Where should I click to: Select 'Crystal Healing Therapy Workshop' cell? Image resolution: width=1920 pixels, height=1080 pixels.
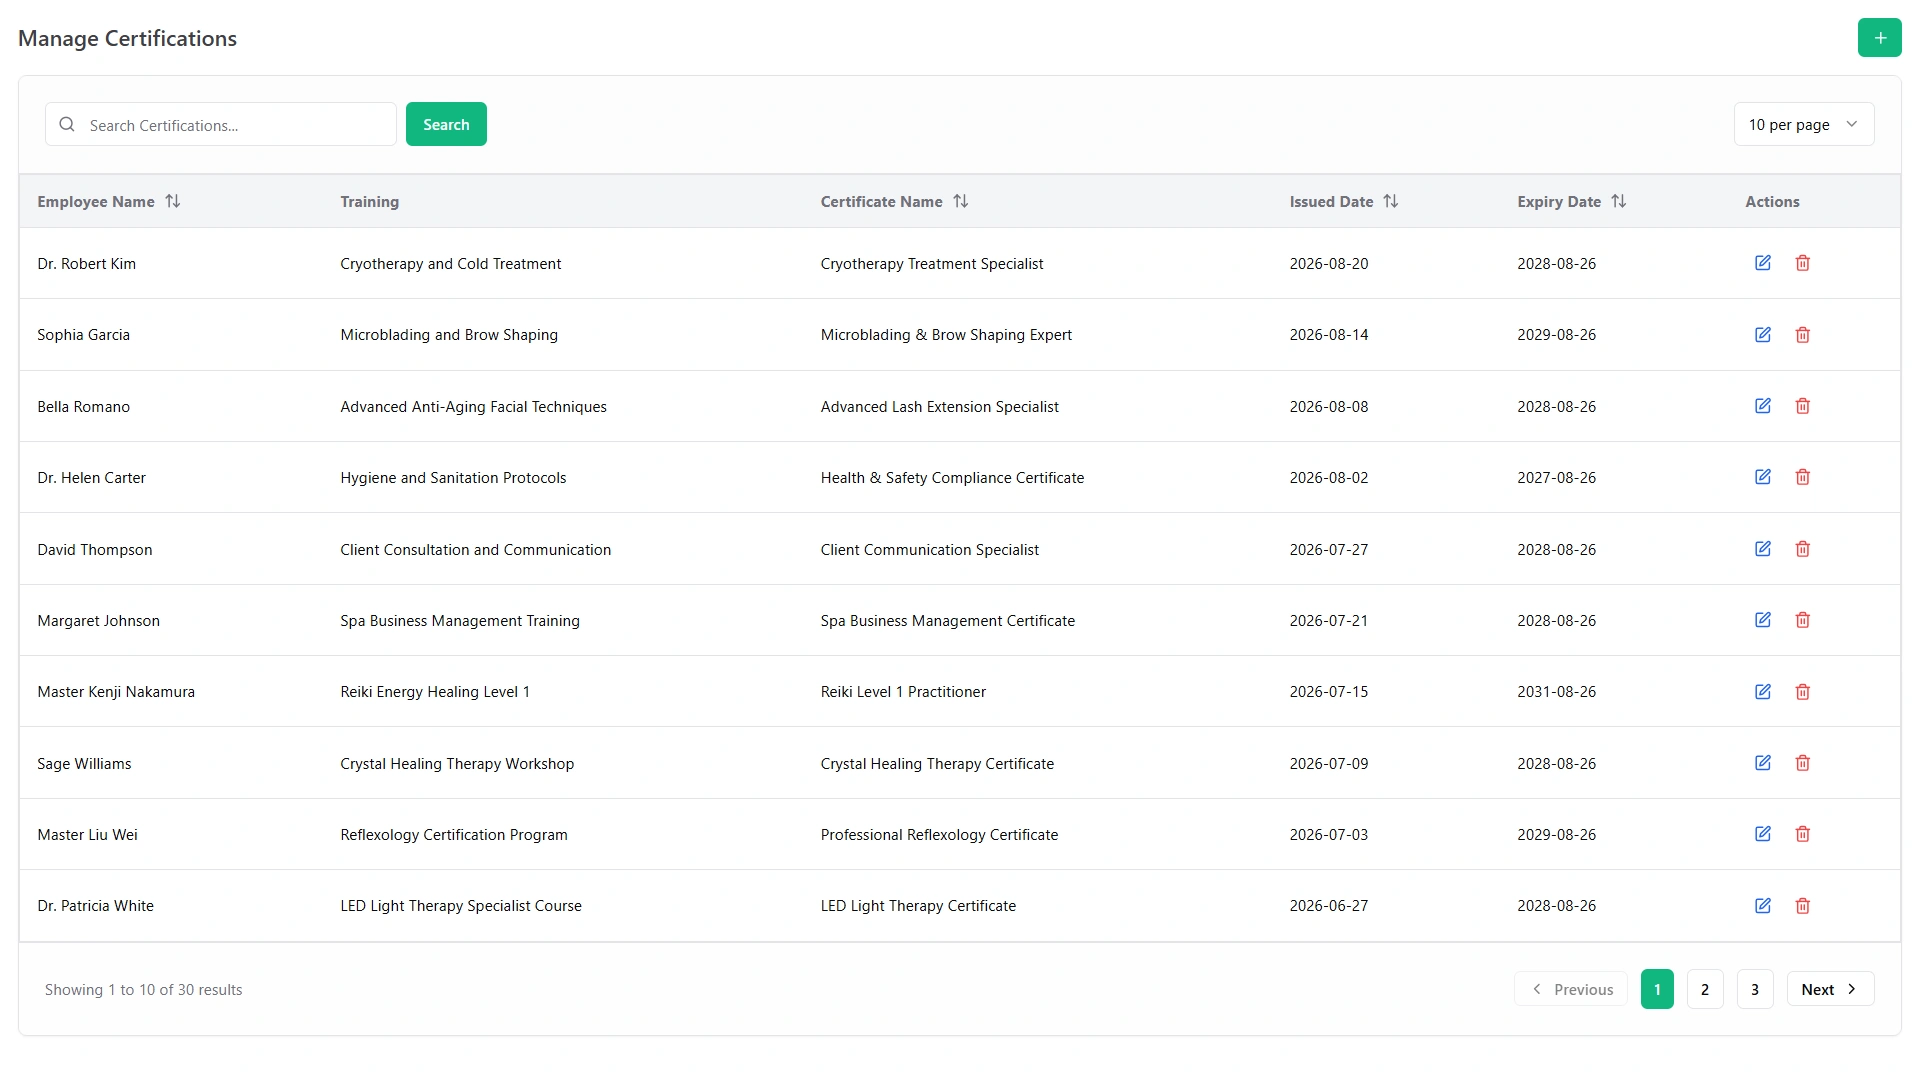457,764
